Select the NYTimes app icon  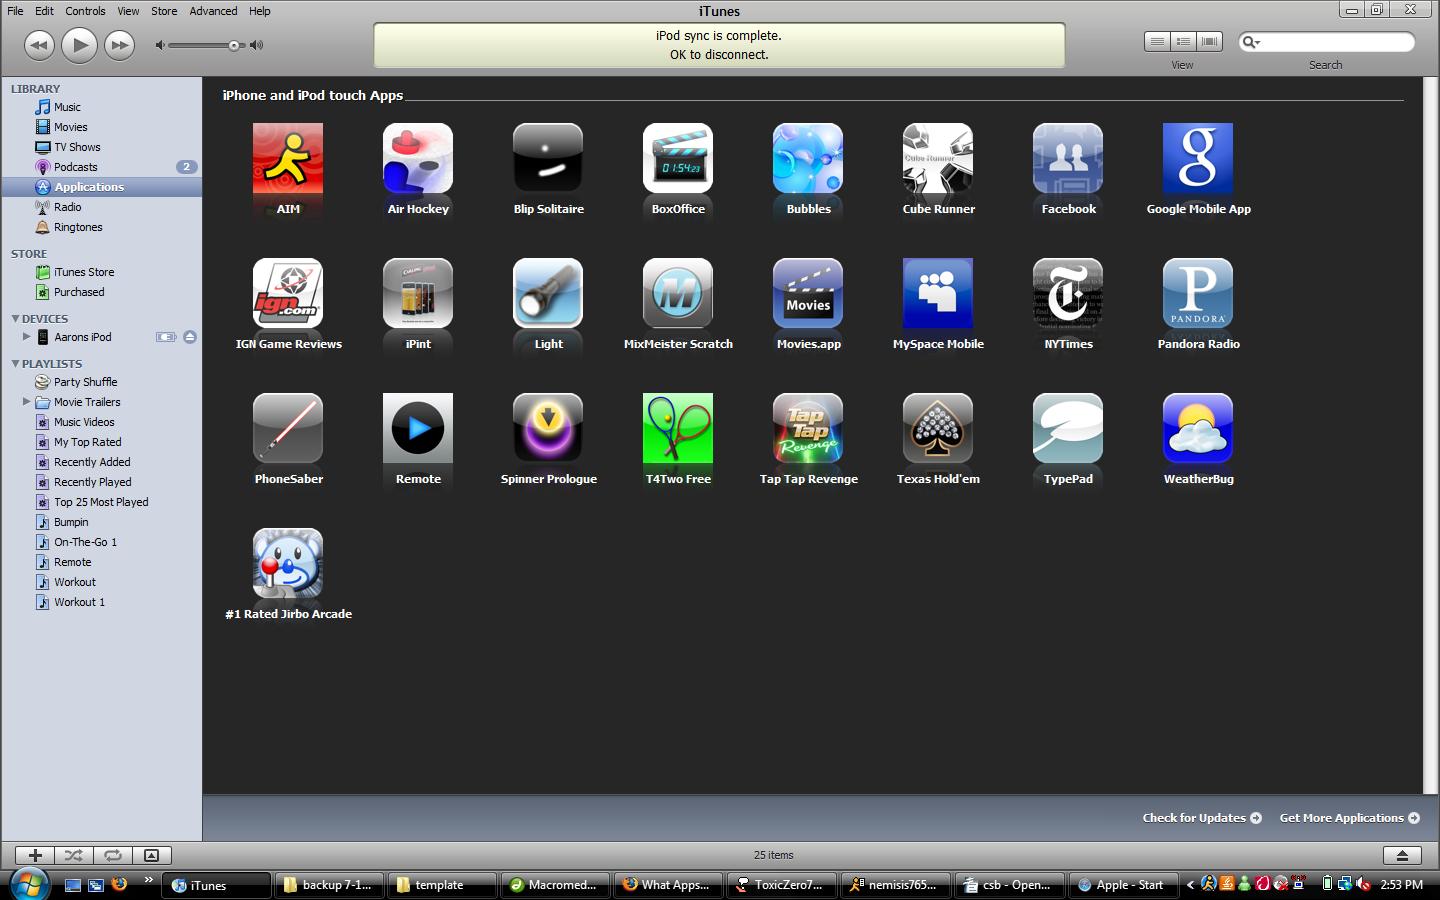[1068, 293]
